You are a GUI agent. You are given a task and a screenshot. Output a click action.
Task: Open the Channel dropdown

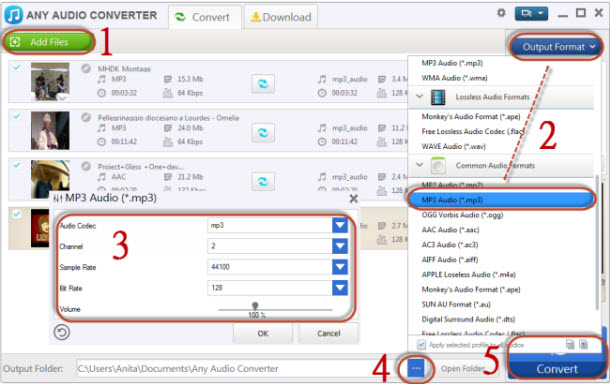coord(340,246)
